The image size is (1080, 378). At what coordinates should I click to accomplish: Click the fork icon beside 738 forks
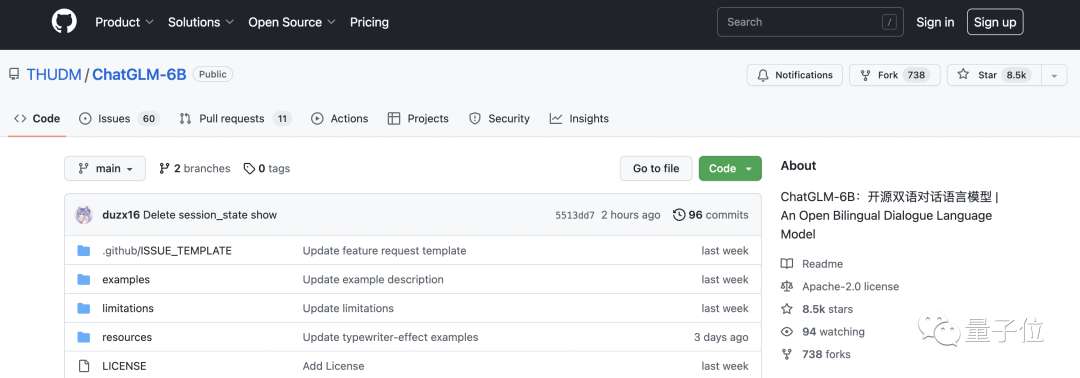(x=787, y=355)
